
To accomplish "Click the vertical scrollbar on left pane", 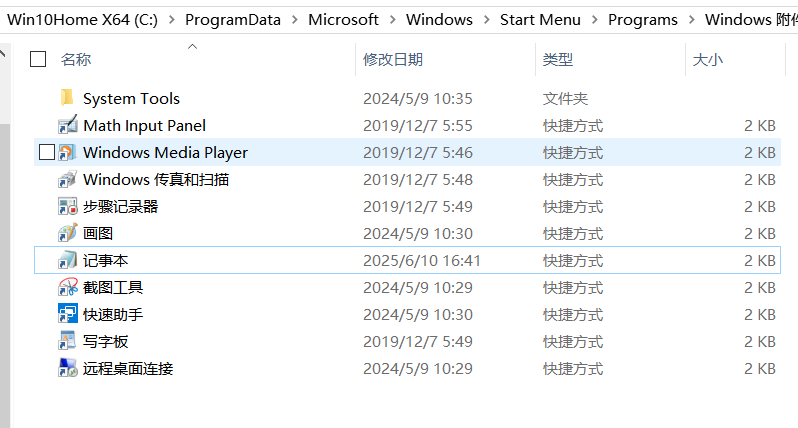I will [x=5, y=275].
